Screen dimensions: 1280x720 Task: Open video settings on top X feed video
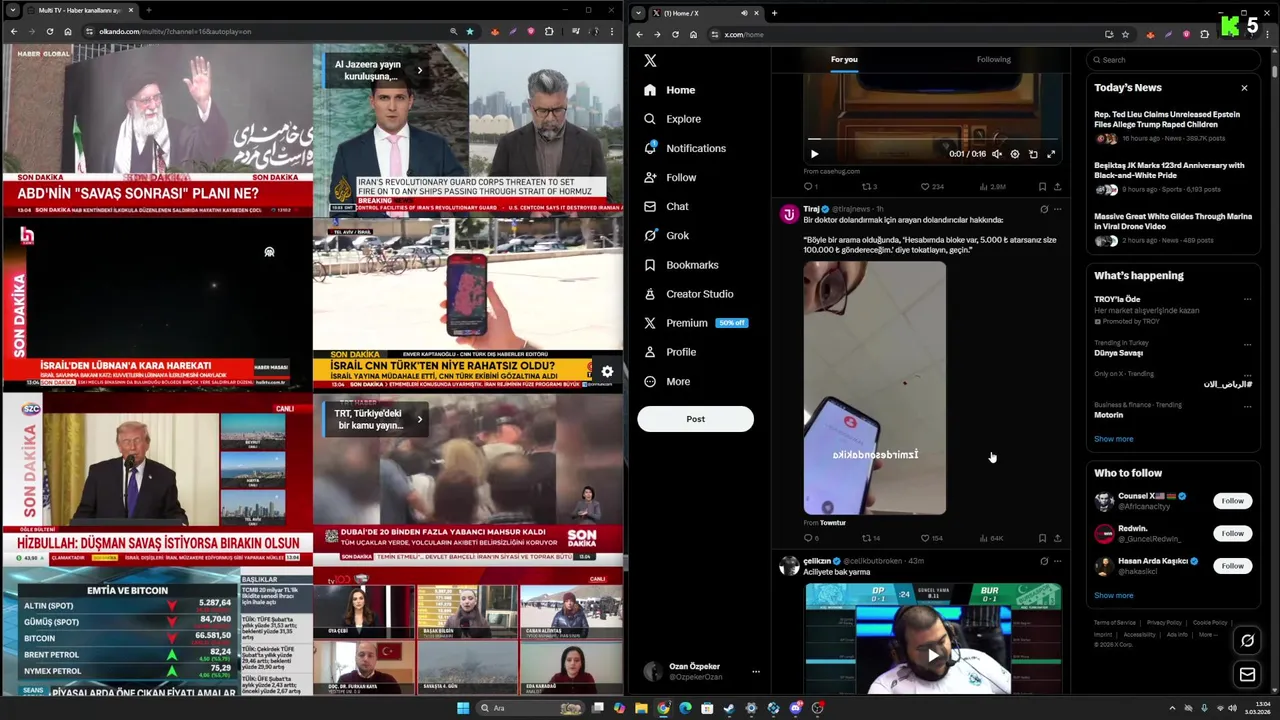click(x=1015, y=154)
